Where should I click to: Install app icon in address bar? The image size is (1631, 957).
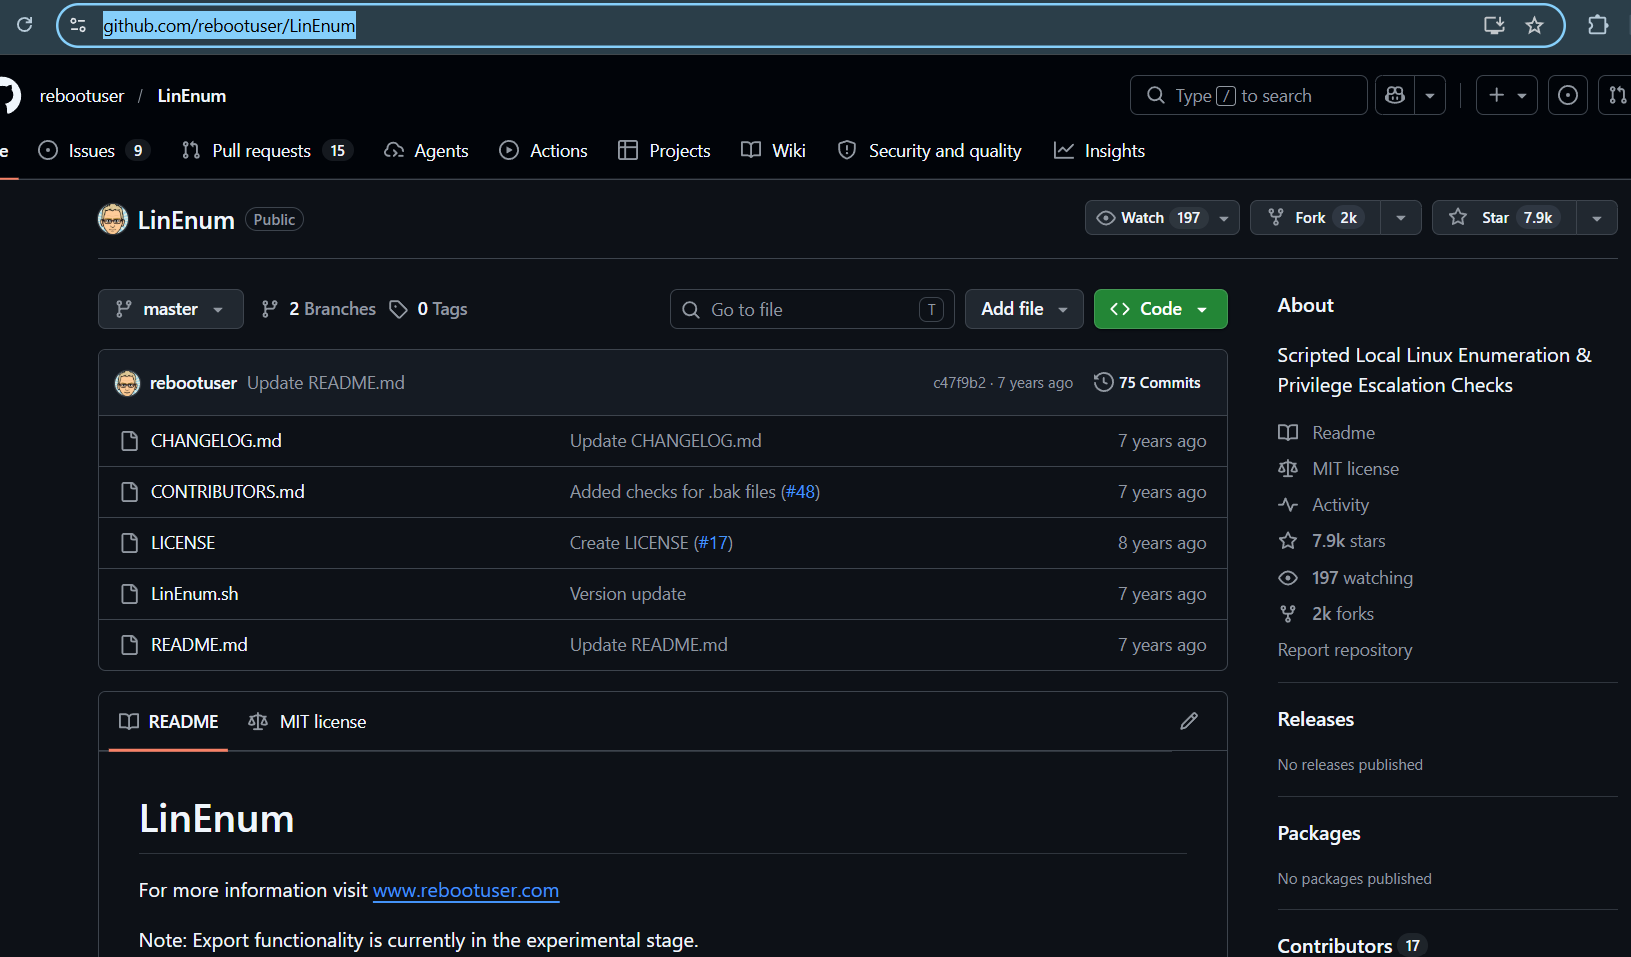pyautogui.click(x=1494, y=25)
